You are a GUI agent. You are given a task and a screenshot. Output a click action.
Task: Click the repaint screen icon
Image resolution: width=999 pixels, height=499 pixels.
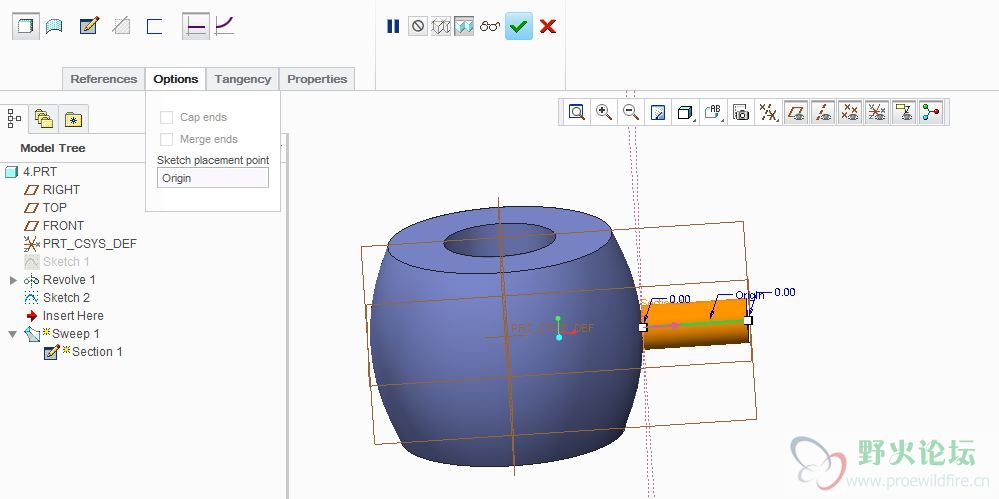click(658, 113)
